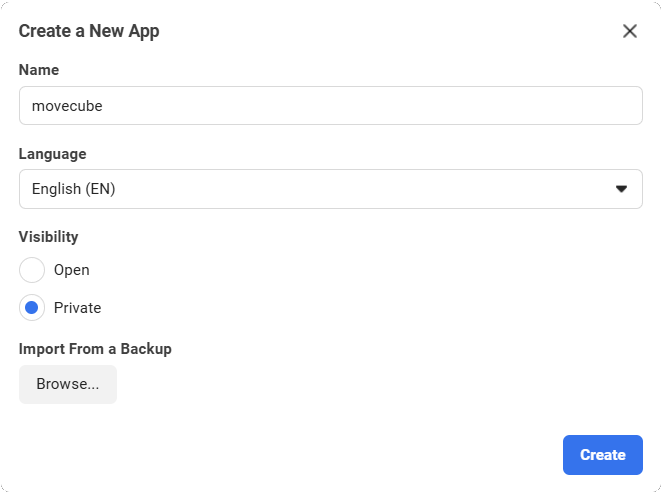
Task: Click the "Visibility" section label
Action: (x=49, y=237)
